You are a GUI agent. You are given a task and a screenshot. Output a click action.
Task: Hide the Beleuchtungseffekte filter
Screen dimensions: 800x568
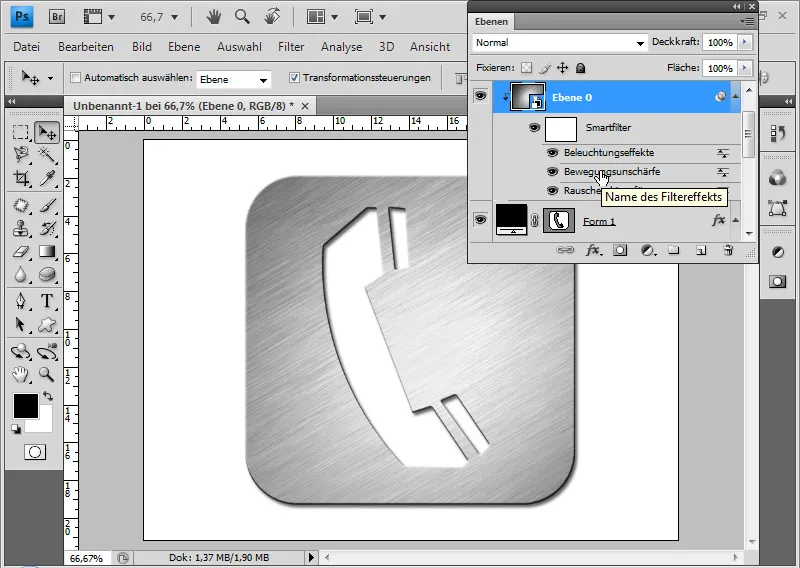pyautogui.click(x=552, y=153)
